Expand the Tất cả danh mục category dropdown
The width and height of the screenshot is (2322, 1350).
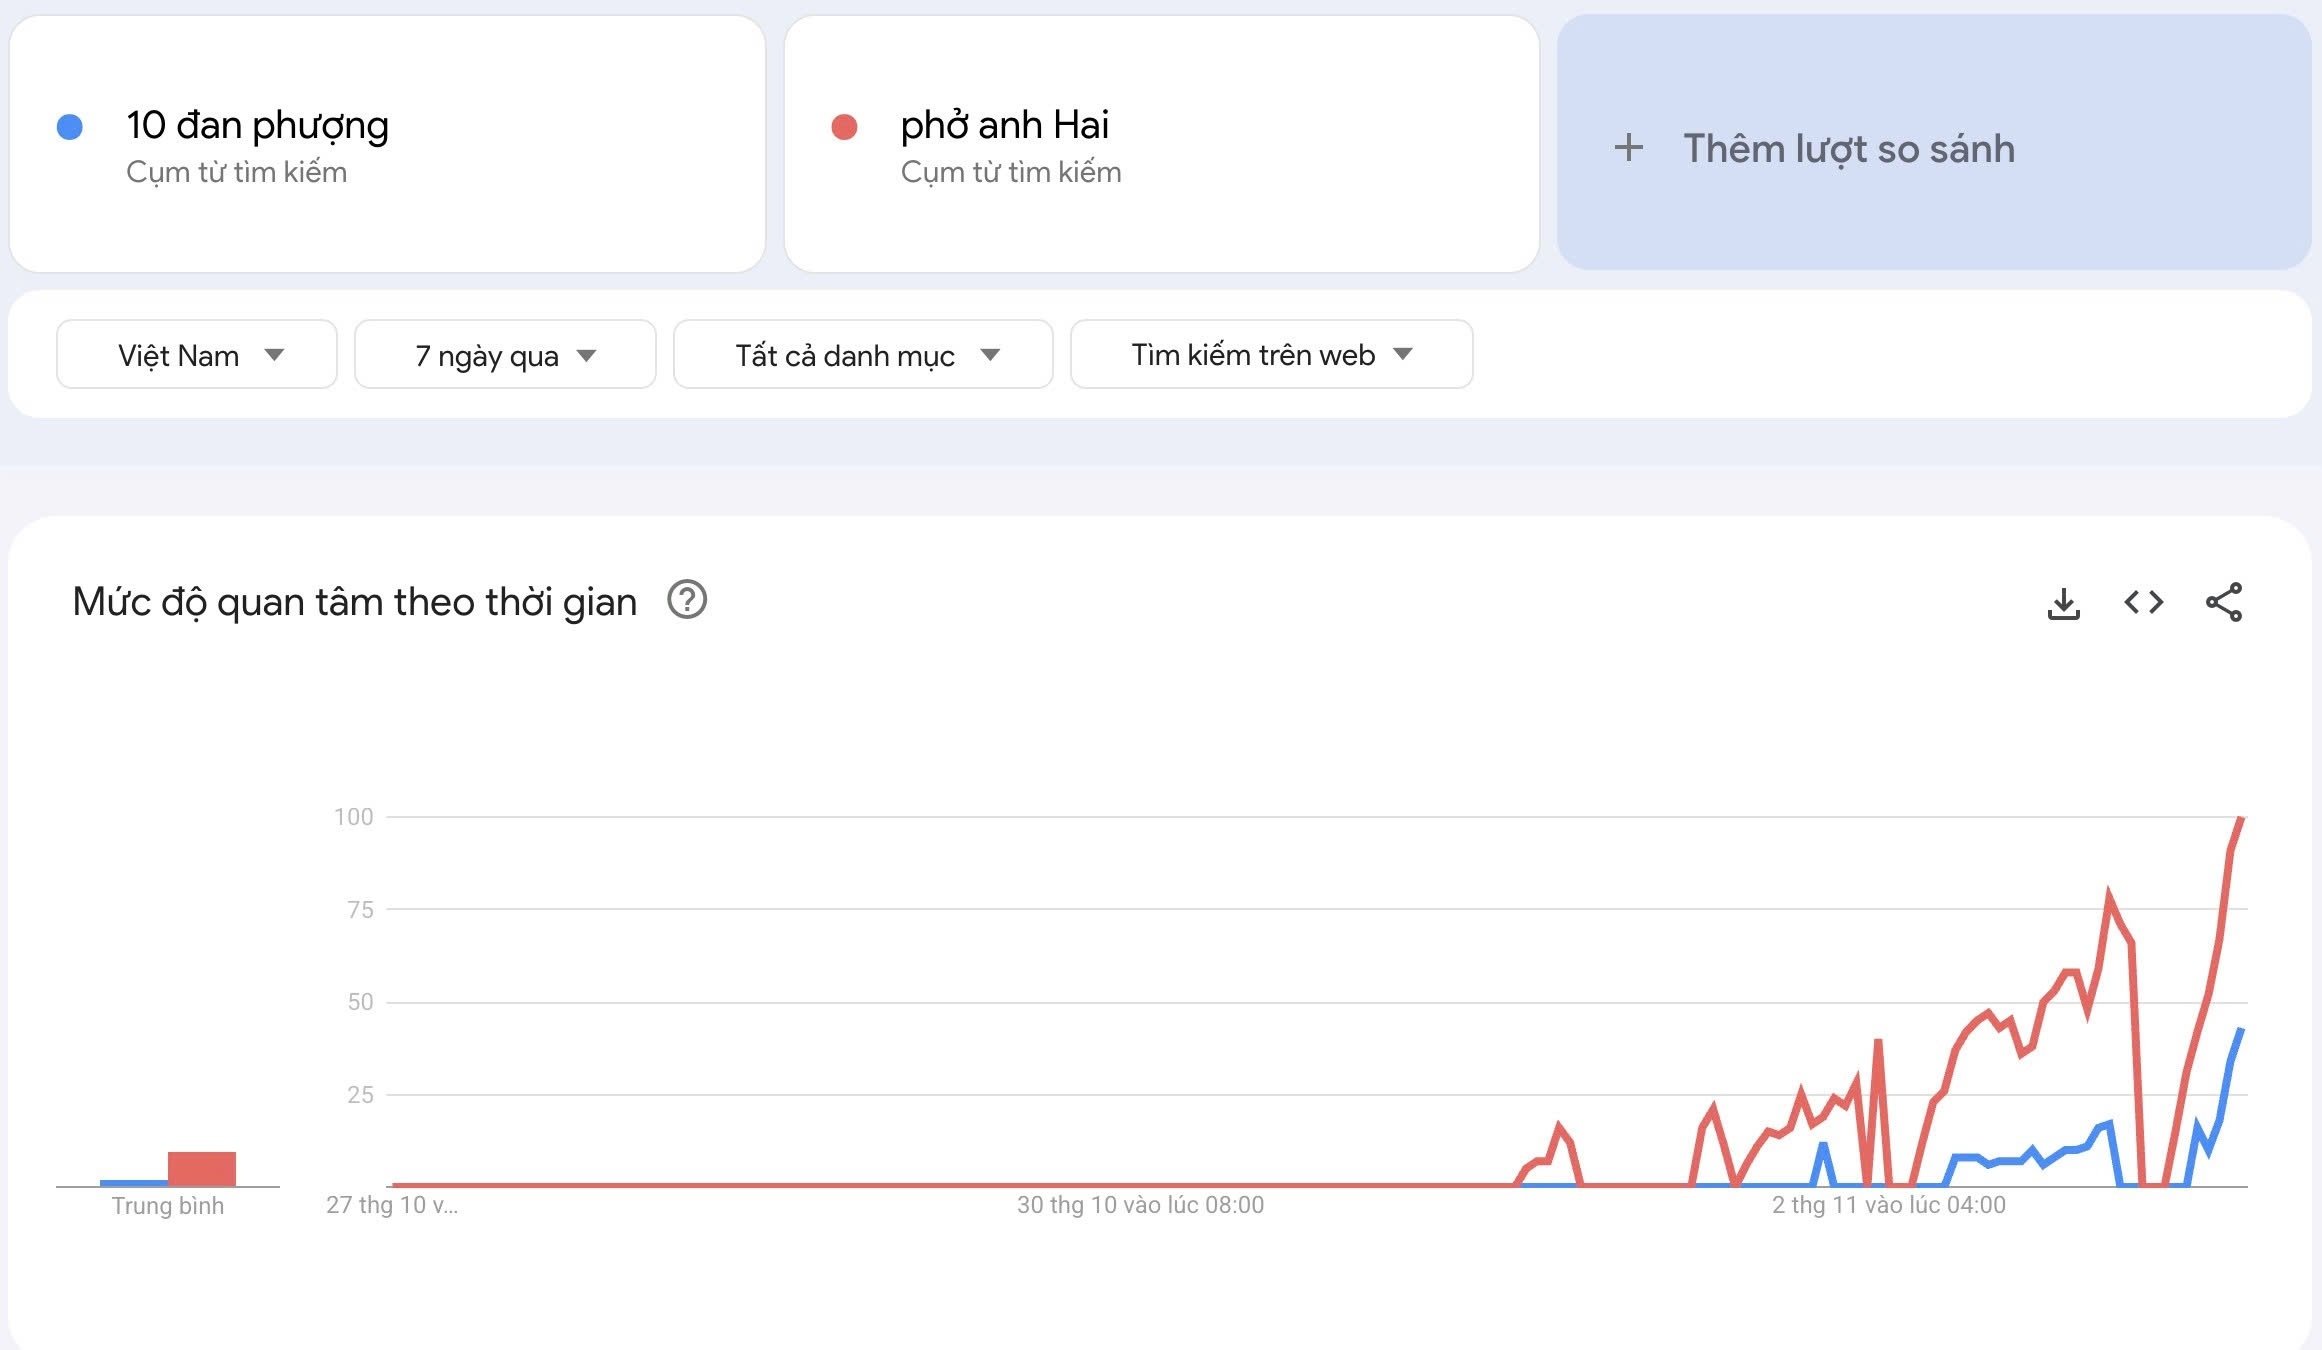point(862,354)
